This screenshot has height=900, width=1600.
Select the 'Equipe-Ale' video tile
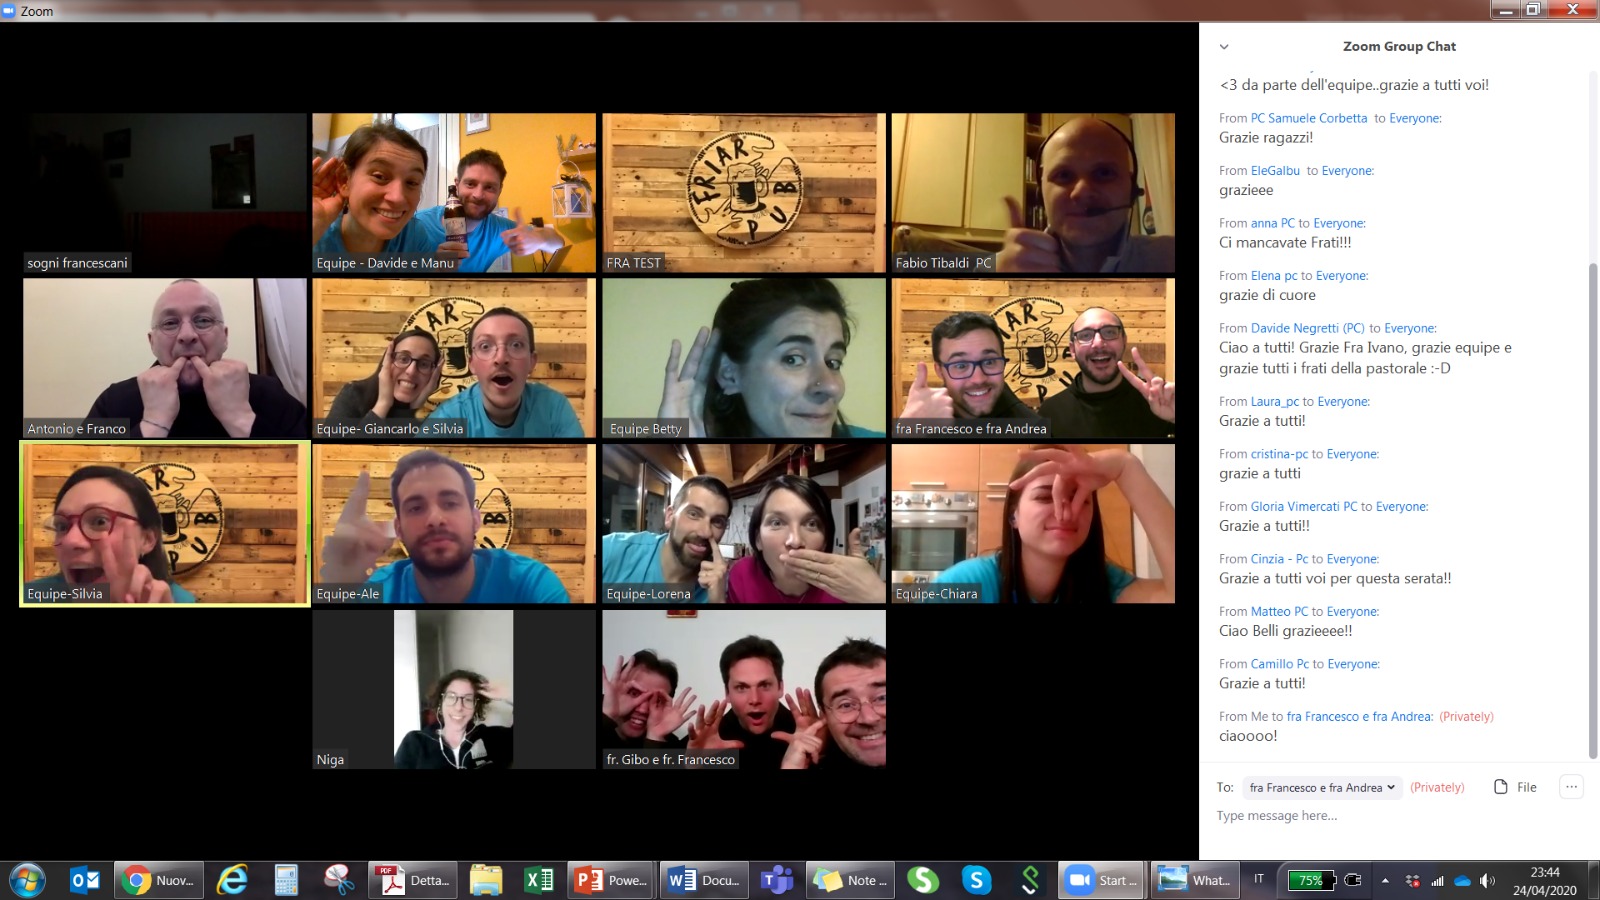tap(454, 524)
